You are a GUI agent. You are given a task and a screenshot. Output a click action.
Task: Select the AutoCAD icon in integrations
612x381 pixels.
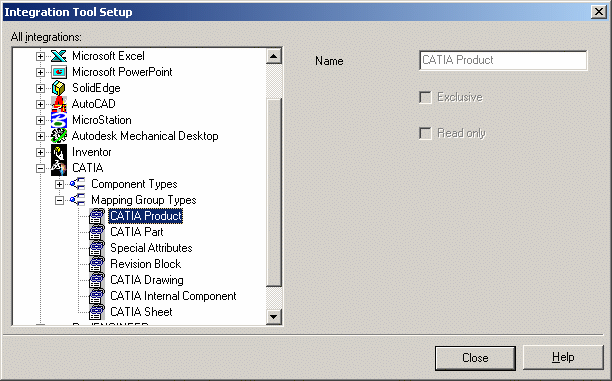[x=59, y=104]
